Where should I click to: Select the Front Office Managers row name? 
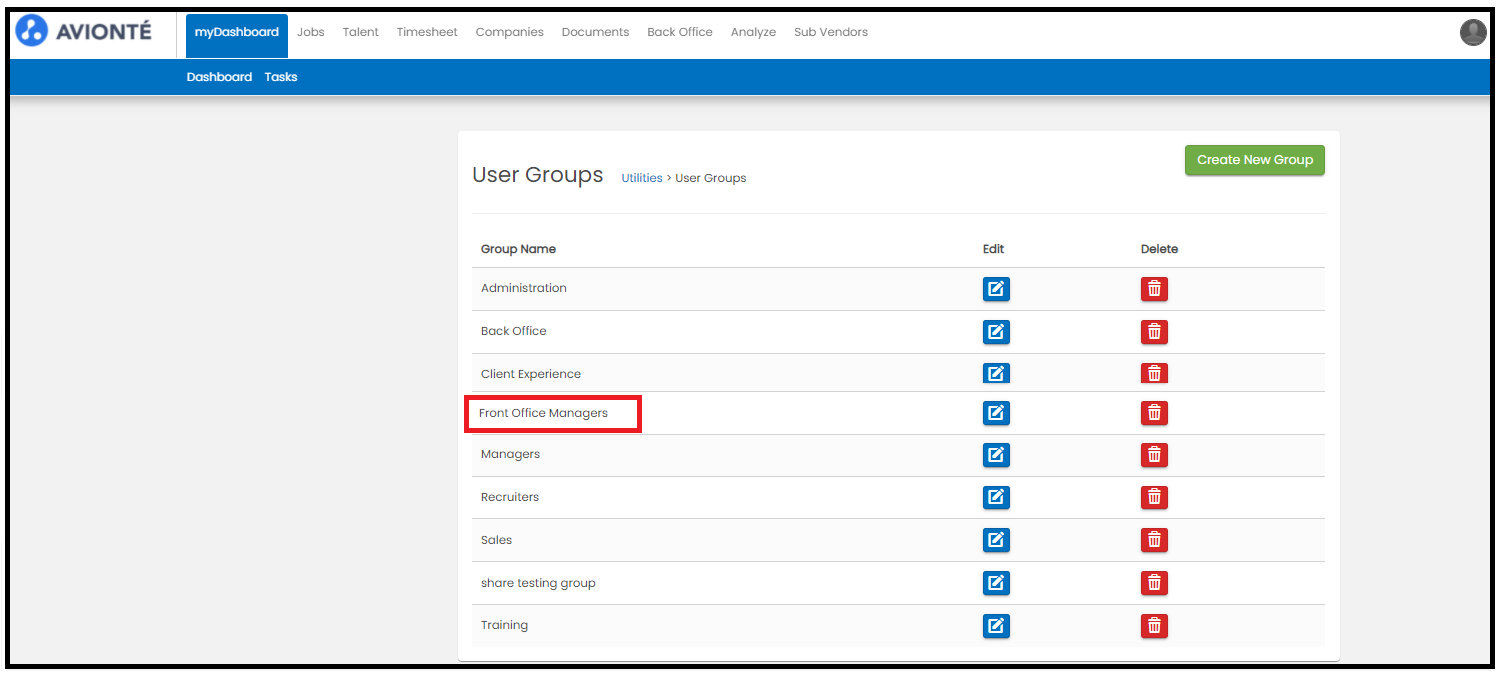coord(543,413)
